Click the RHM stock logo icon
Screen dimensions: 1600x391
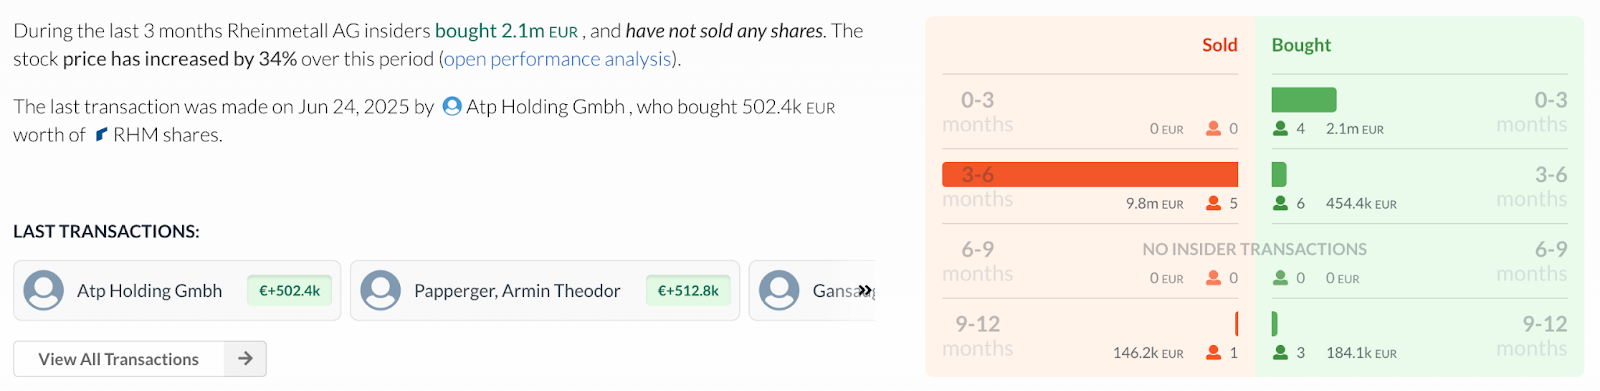point(101,134)
